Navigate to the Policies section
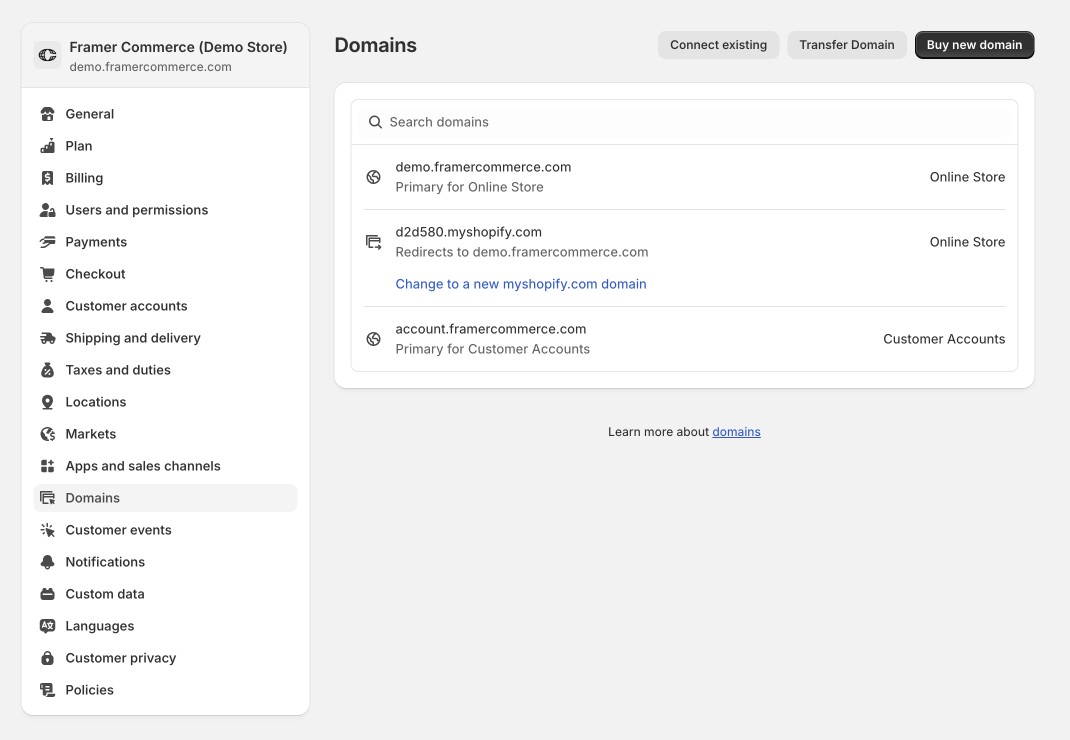This screenshot has height=740, width=1070. [90, 690]
